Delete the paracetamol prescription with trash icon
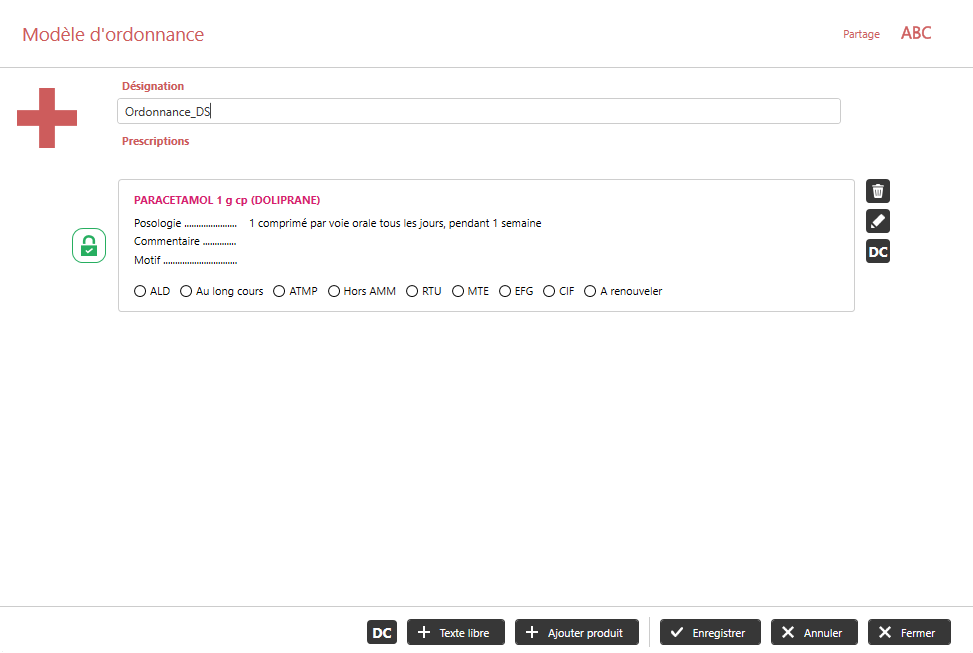The width and height of the screenshot is (973, 653). point(877,192)
